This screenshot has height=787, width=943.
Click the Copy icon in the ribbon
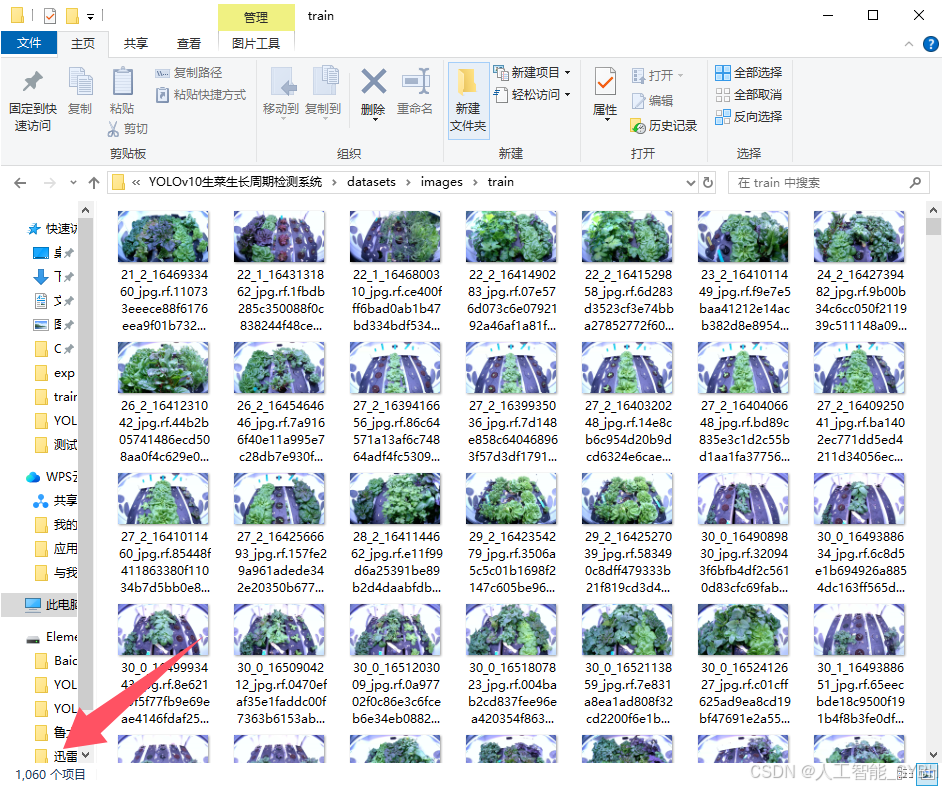80,82
